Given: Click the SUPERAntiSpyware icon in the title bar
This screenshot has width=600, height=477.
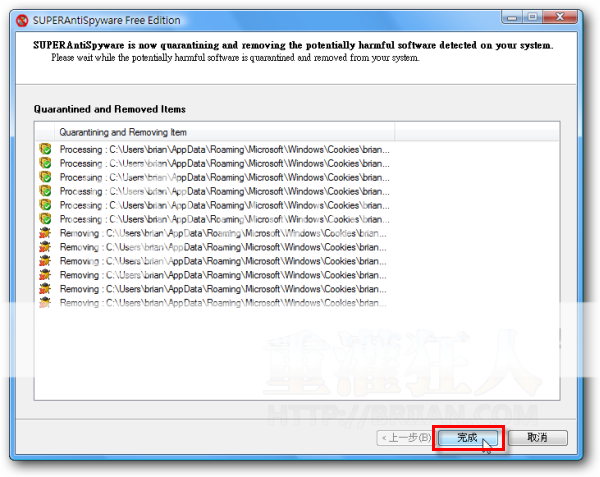Looking at the screenshot, I should 23,17.
